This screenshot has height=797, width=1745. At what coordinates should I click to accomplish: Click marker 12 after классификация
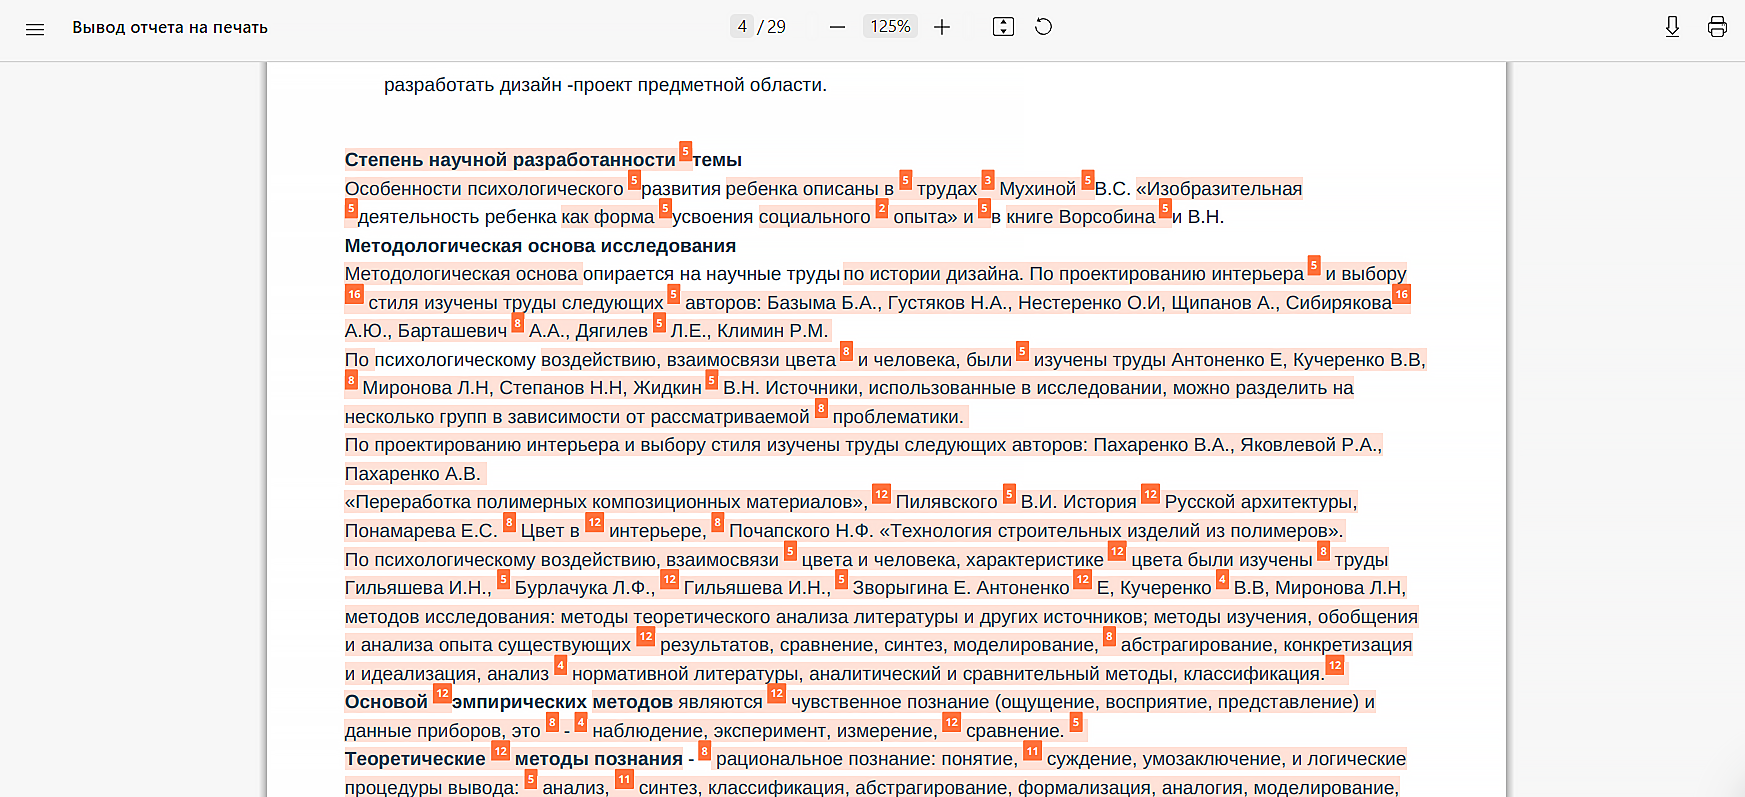[1335, 665]
